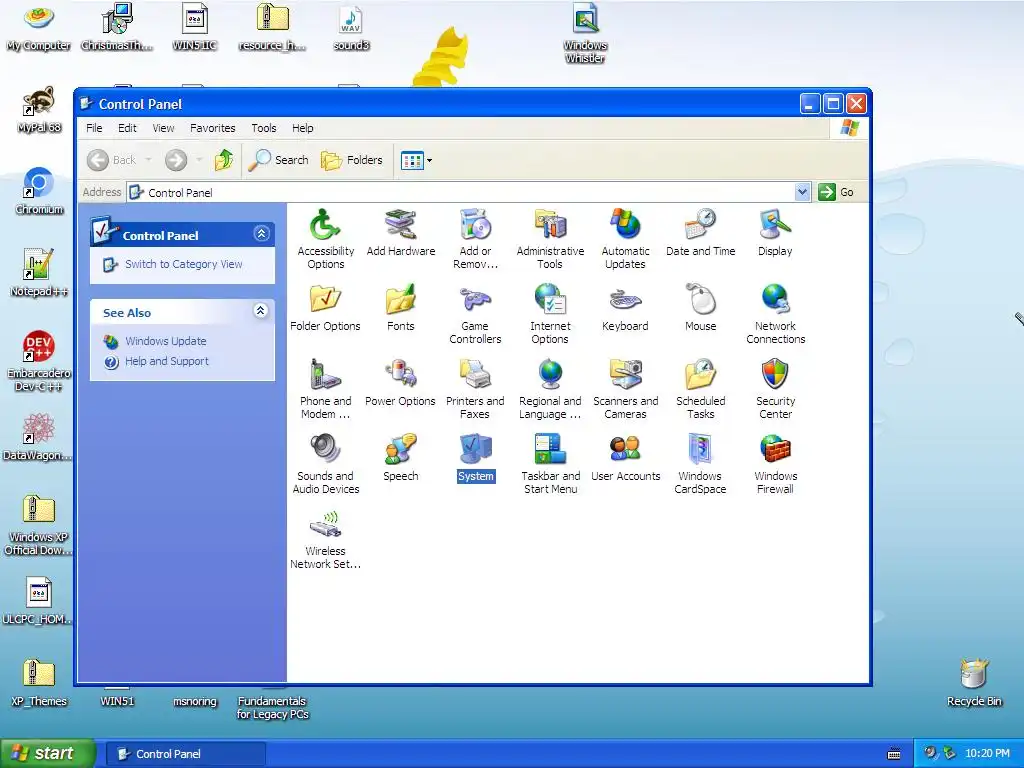Select Phone and Modem Options icon
The width and height of the screenshot is (1024, 768).
point(325,376)
